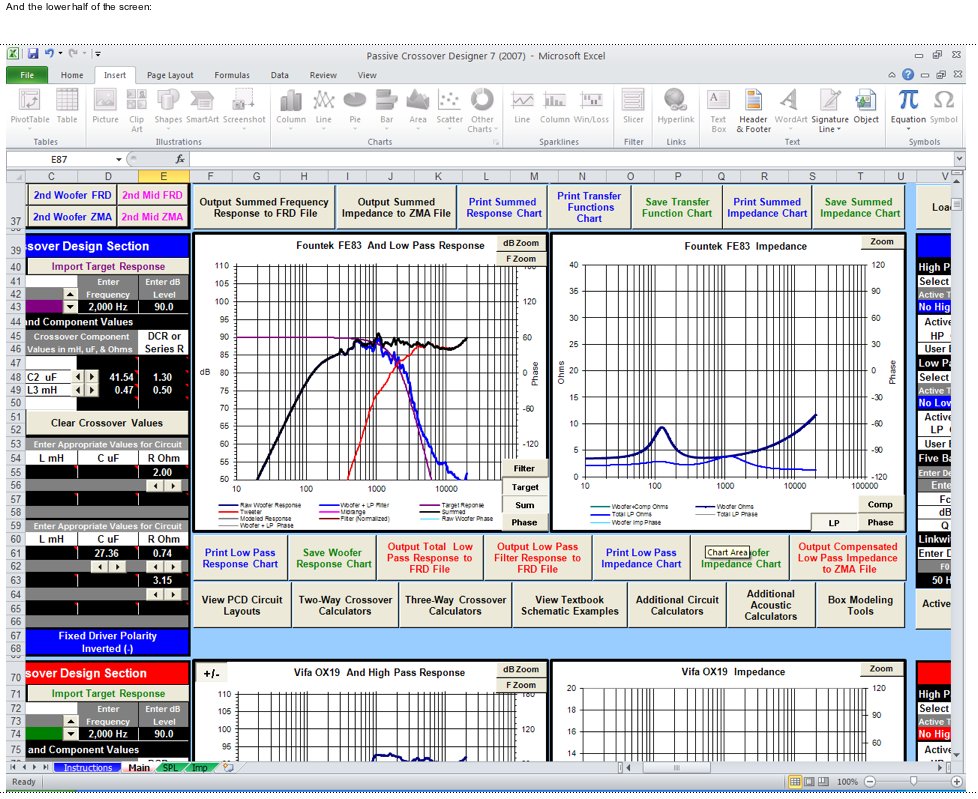The width and height of the screenshot is (978, 799).
Task: Insert a Win/Loss sparkline
Action: [x=591, y=107]
